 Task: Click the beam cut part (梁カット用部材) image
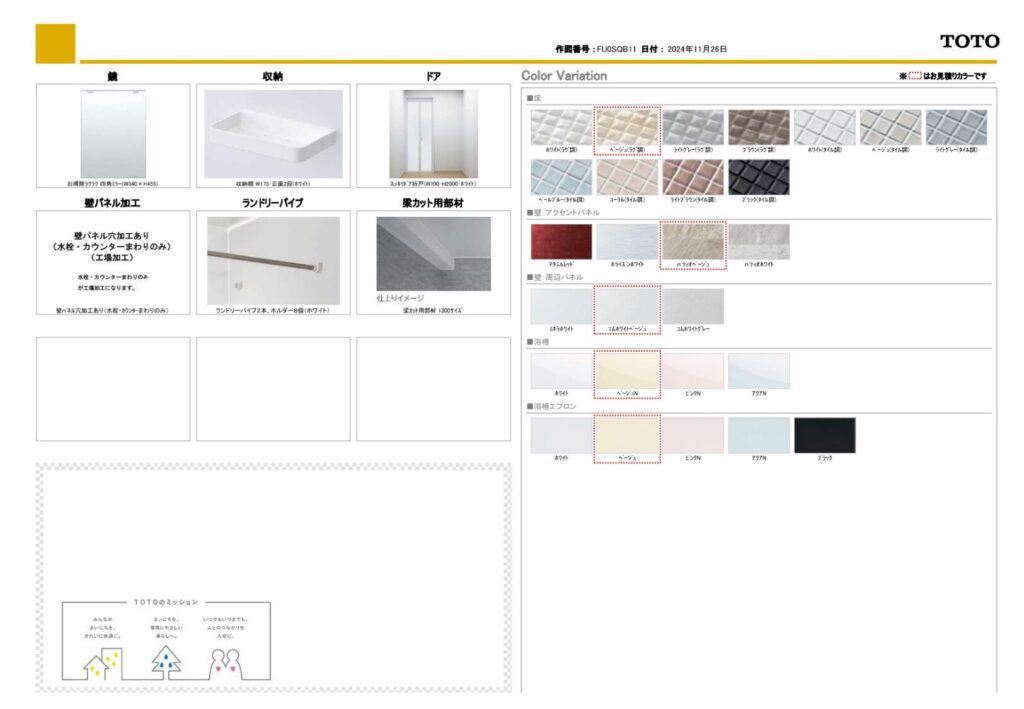pyautogui.click(x=433, y=253)
